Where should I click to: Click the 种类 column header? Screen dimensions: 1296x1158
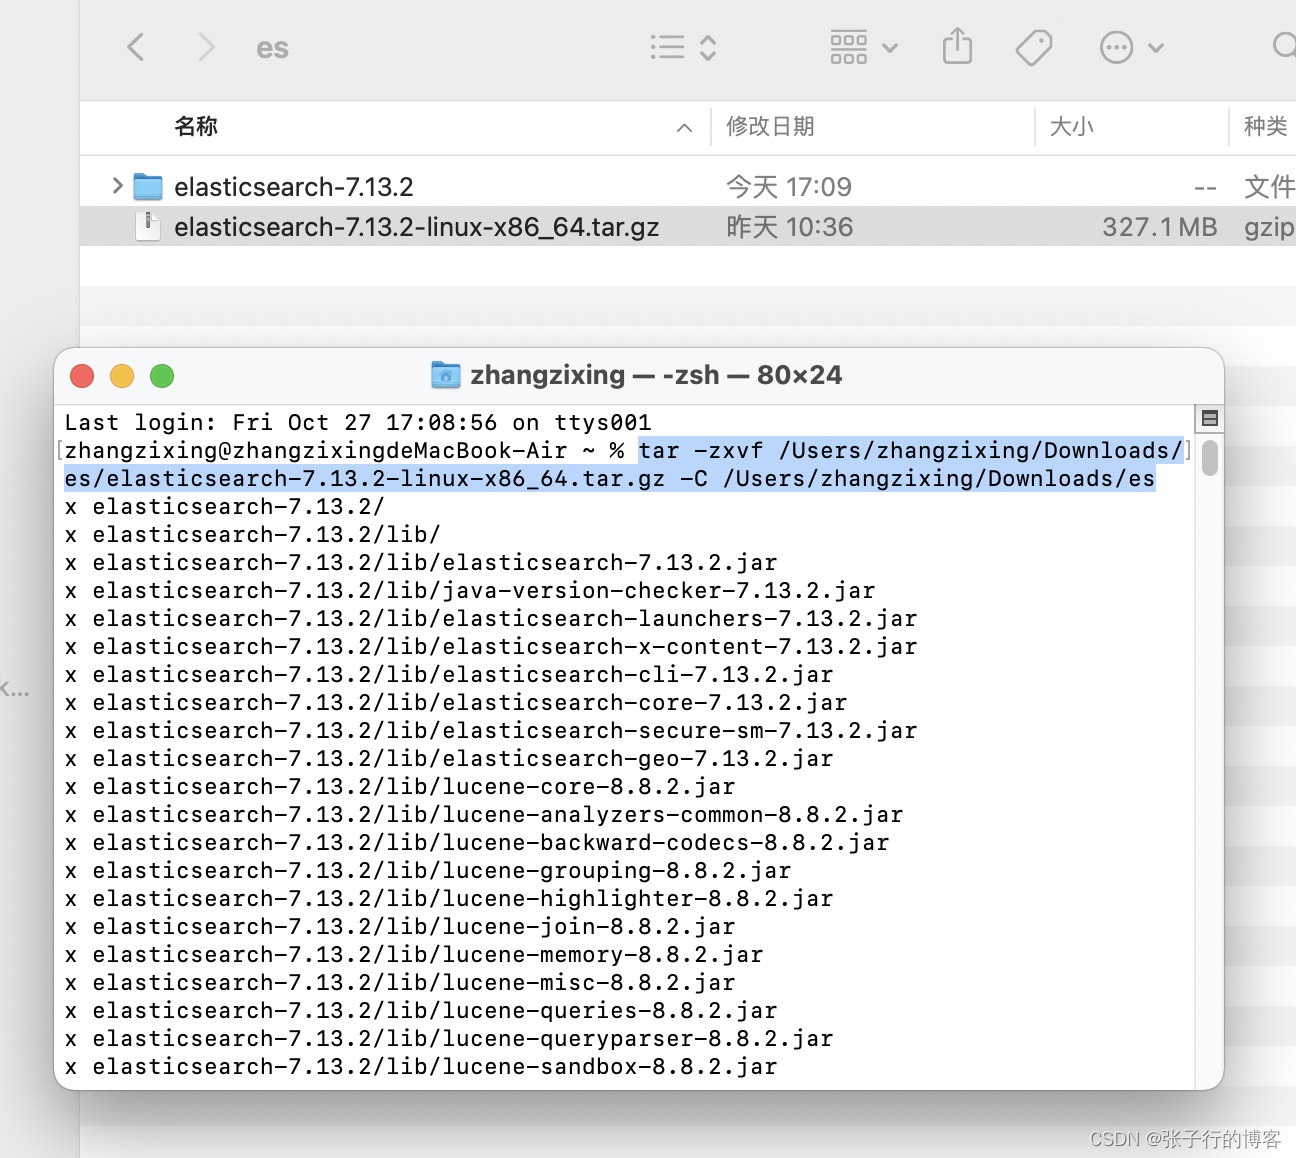[1264, 127]
